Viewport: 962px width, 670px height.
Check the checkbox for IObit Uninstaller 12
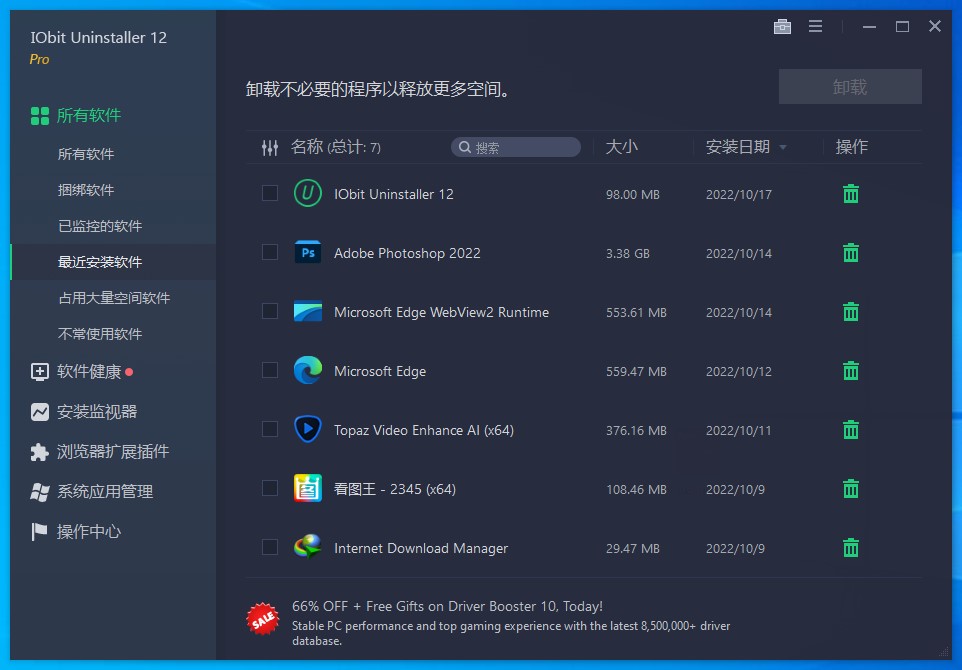click(x=269, y=193)
